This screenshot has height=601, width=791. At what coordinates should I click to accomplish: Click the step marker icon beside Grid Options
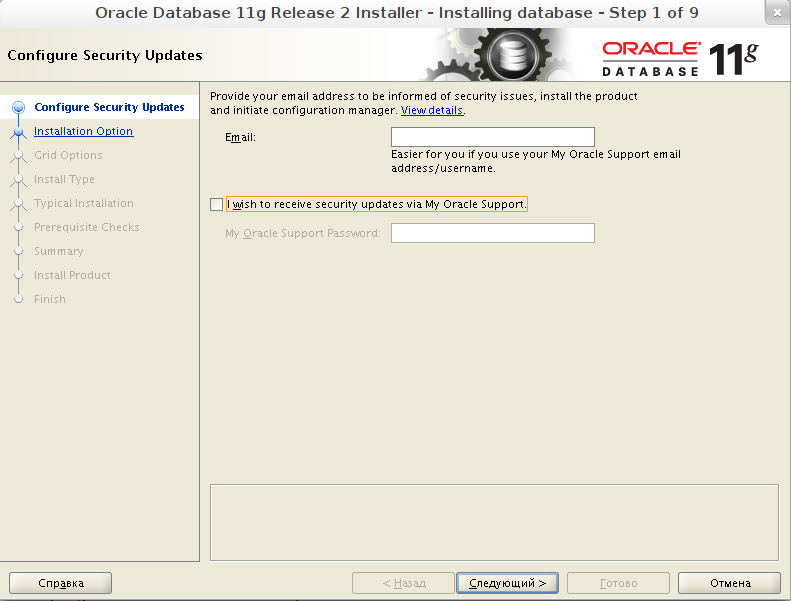tap(19, 155)
